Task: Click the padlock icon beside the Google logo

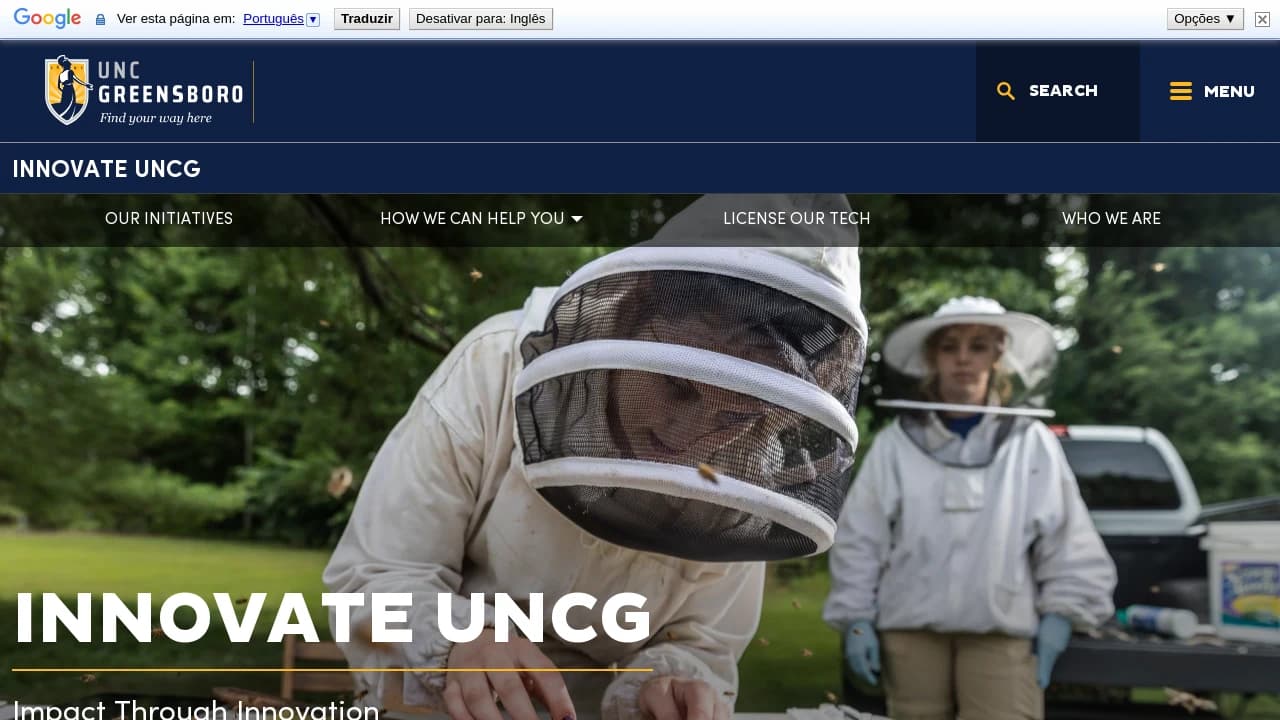Action: point(100,19)
